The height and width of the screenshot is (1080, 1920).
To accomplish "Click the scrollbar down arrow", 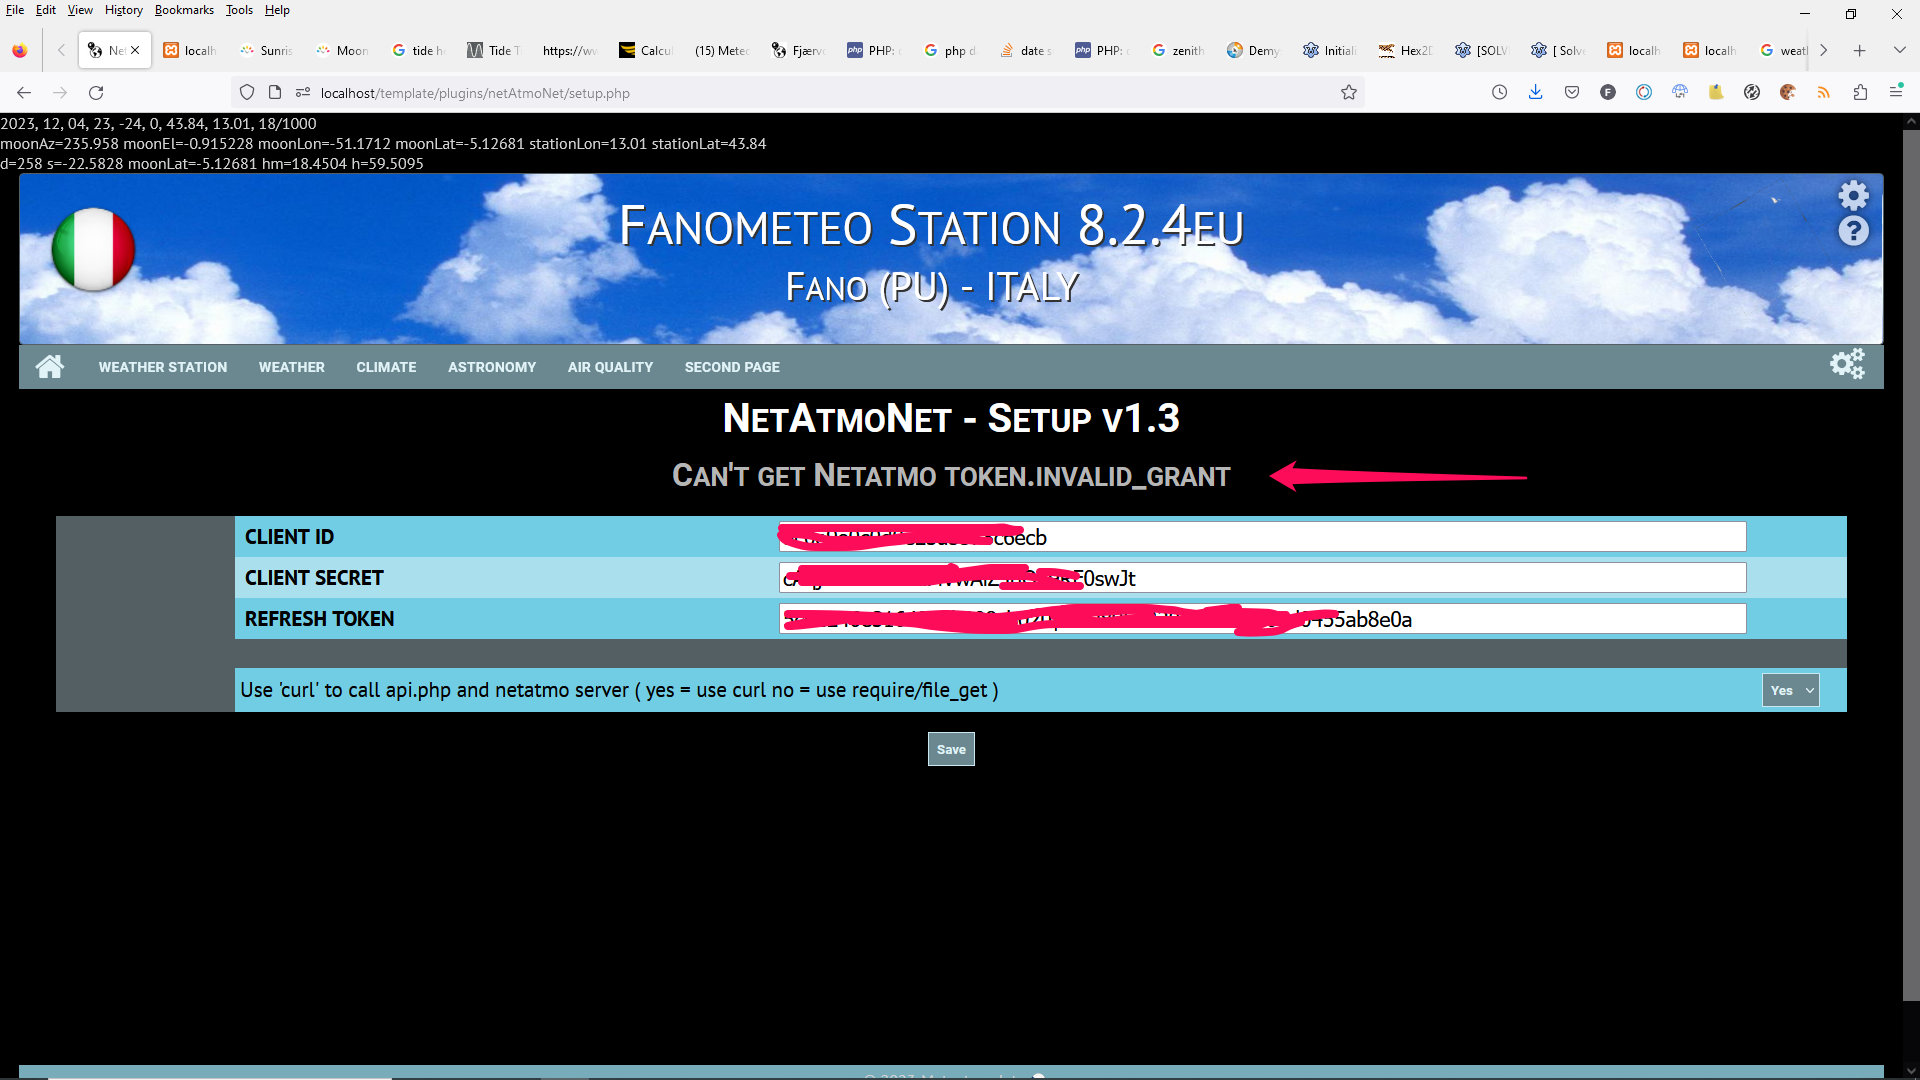I will [x=1911, y=1071].
